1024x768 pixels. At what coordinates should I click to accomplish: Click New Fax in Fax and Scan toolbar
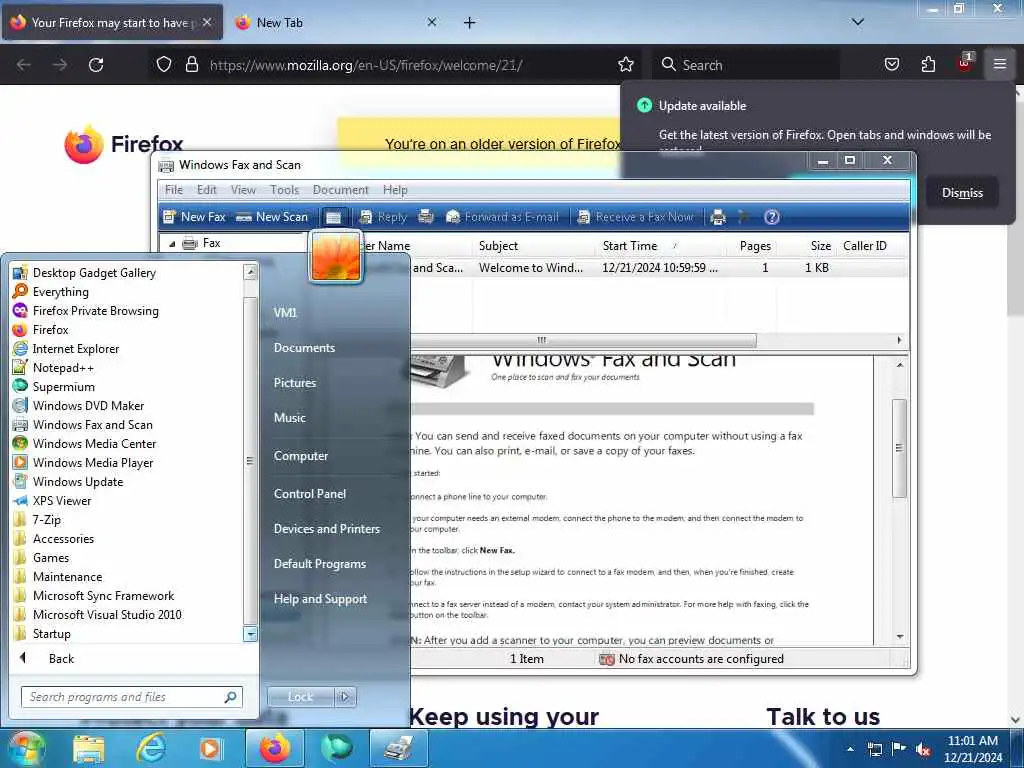(x=194, y=217)
